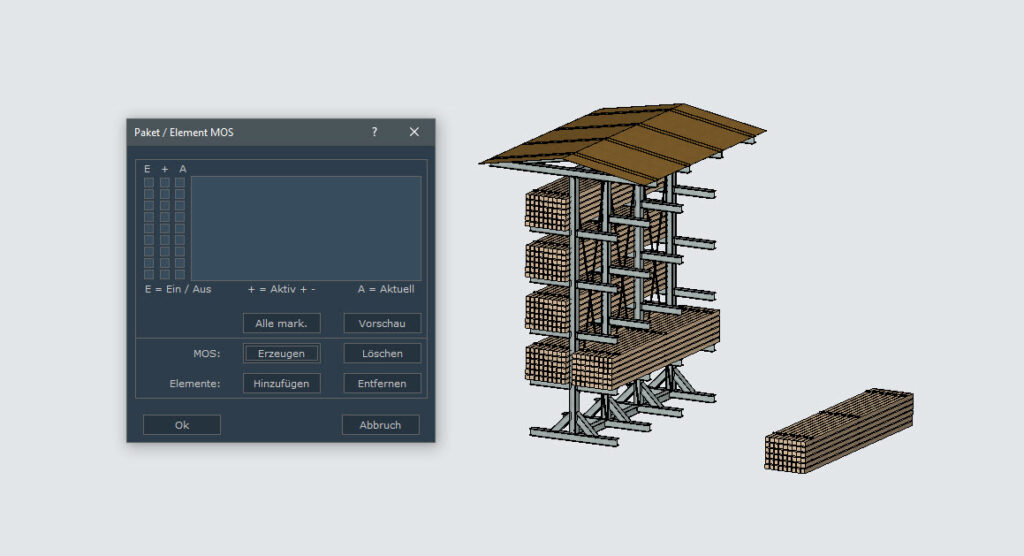Screen dimensions: 1024x556
Task: Check the first checkbox in column A
Action: [x=180, y=183]
